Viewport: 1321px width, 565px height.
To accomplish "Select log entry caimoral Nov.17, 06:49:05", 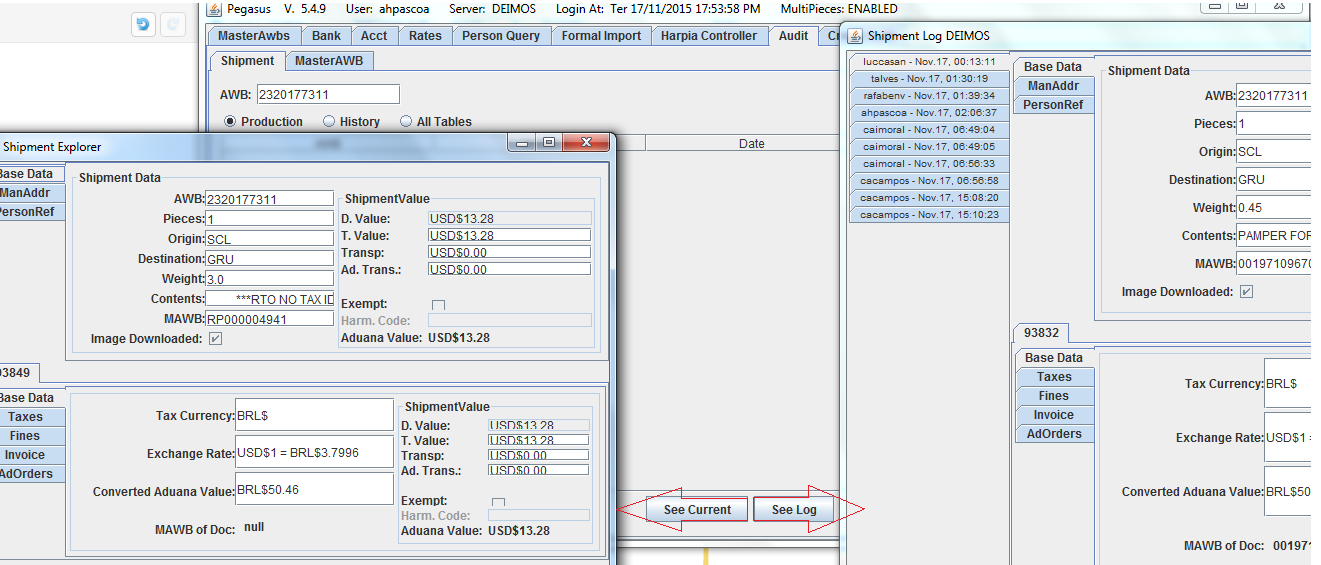I will pyautogui.click(x=928, y=147).
